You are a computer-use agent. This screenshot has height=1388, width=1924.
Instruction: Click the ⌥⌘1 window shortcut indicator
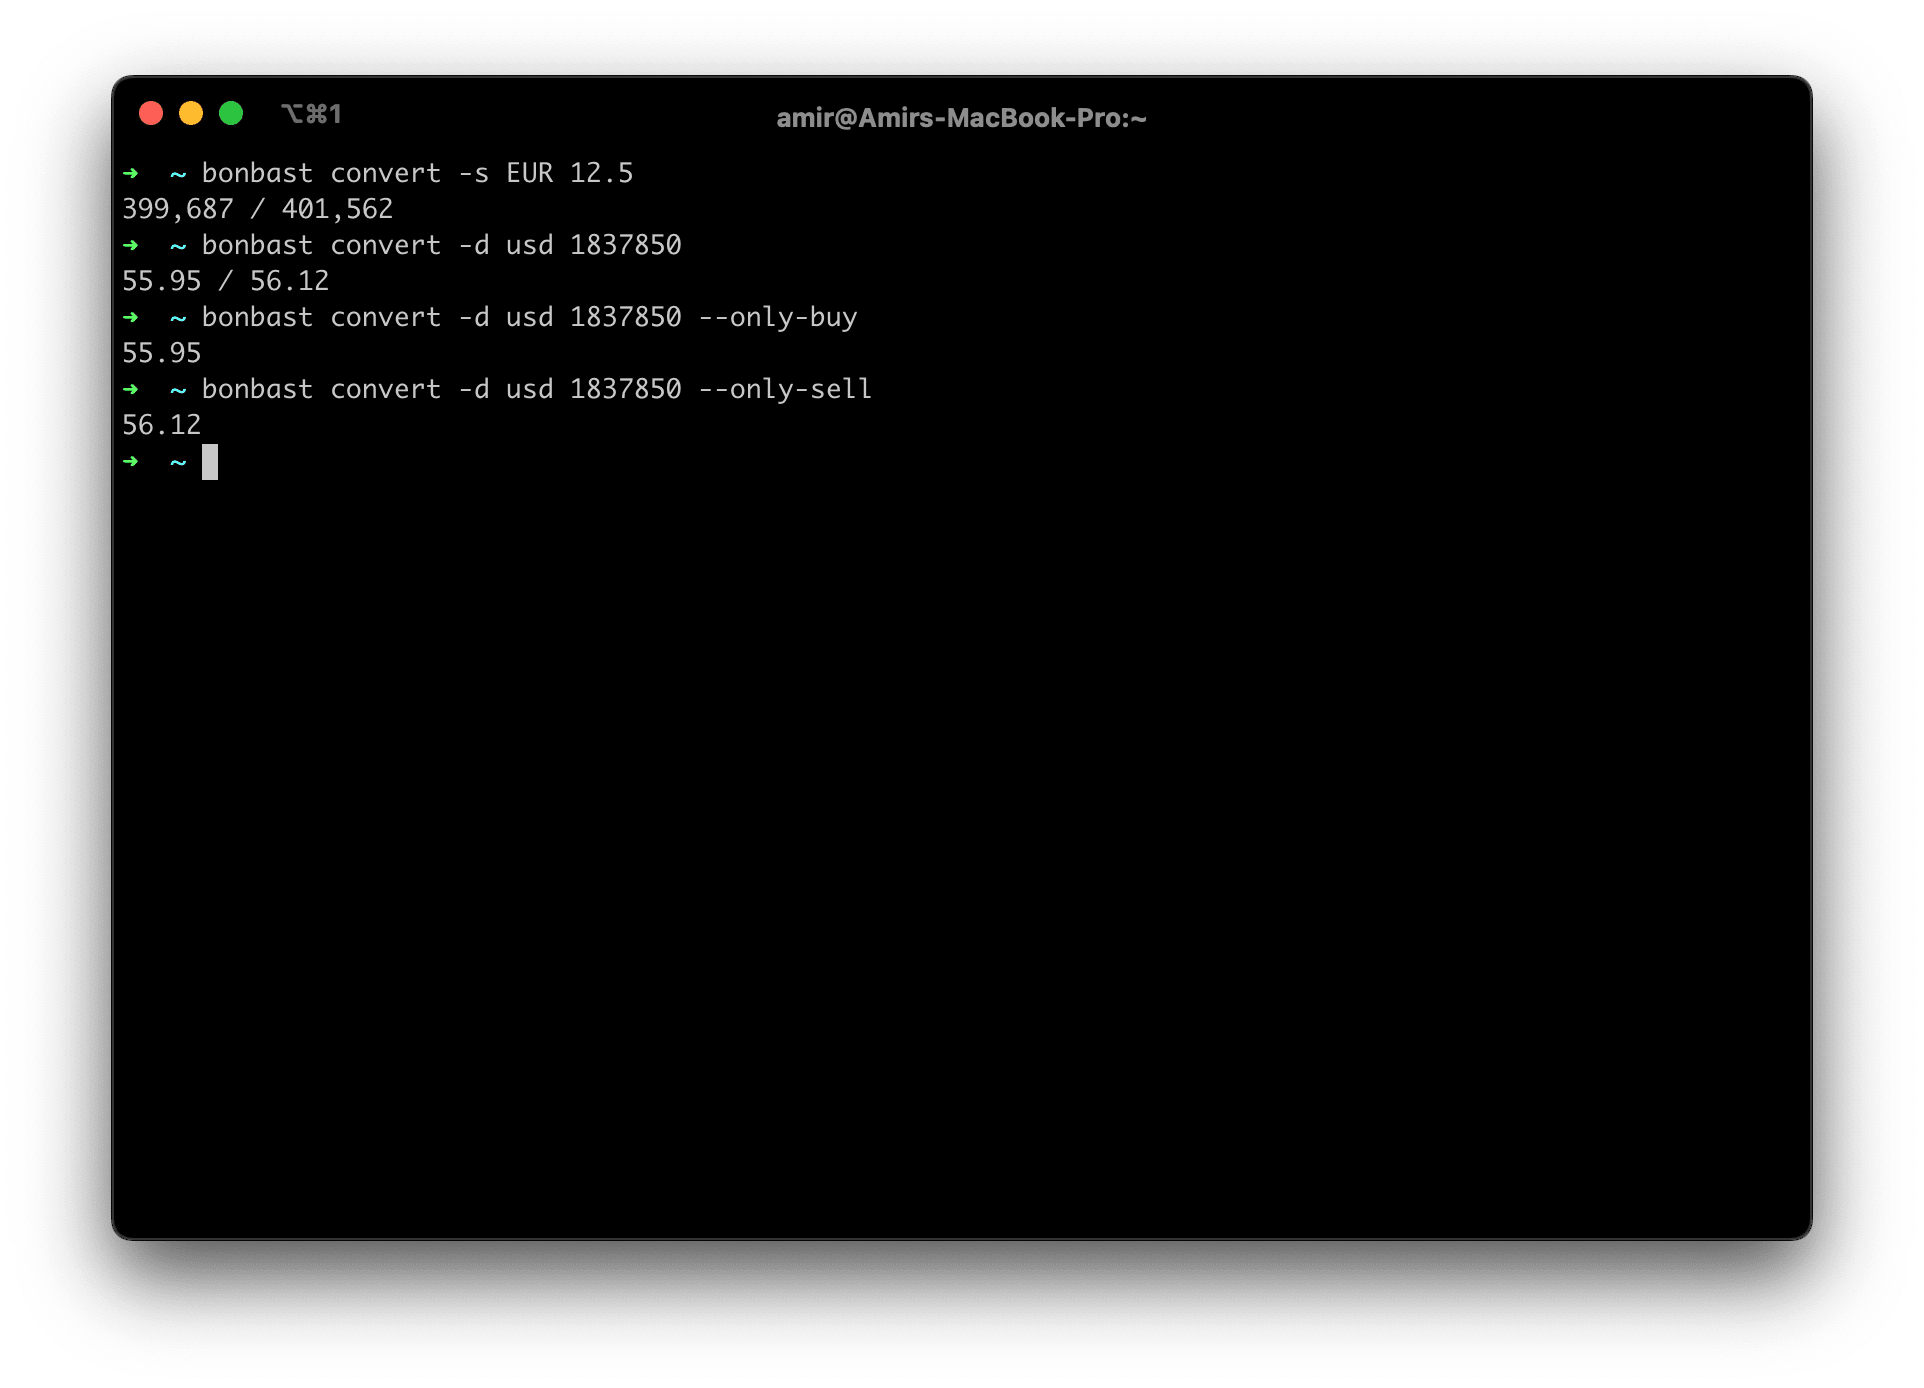point(311,114)
